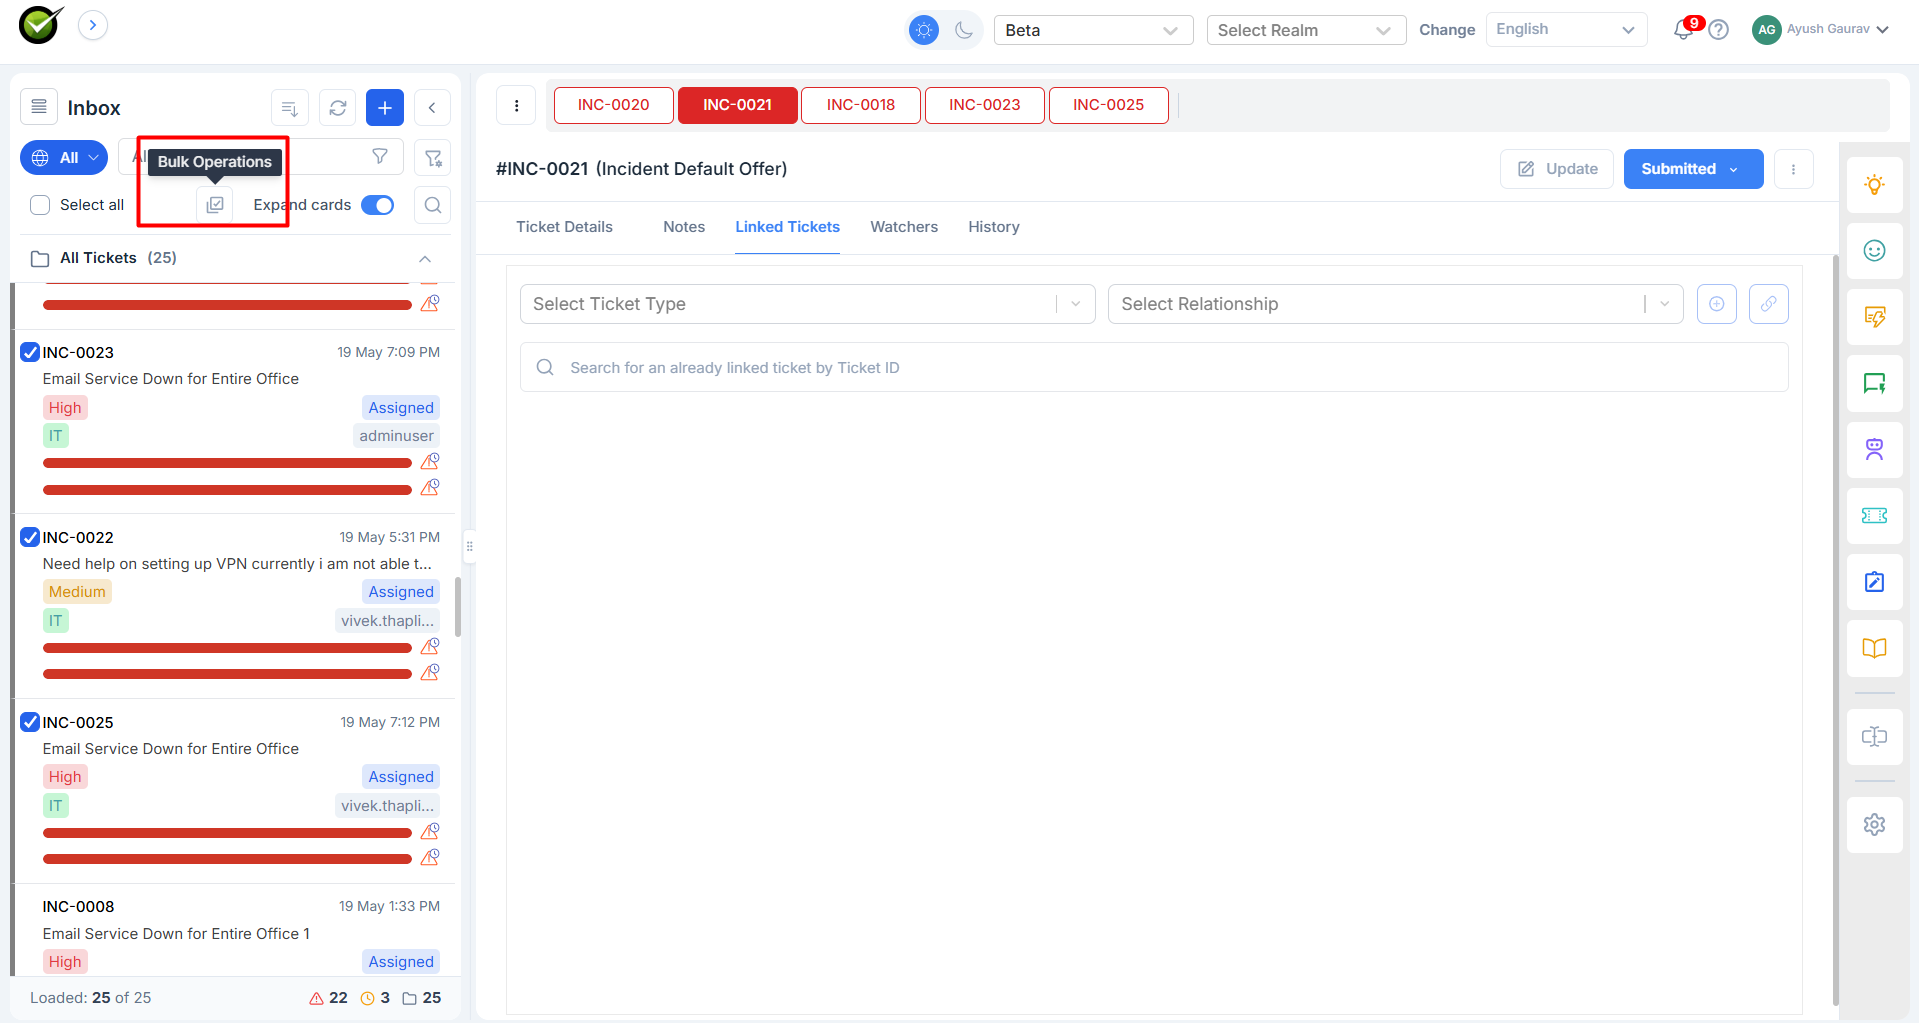1919x1023 pixels.
Task: Switch to the INC-0018 ticket tab
Action: tap(860, 105)
